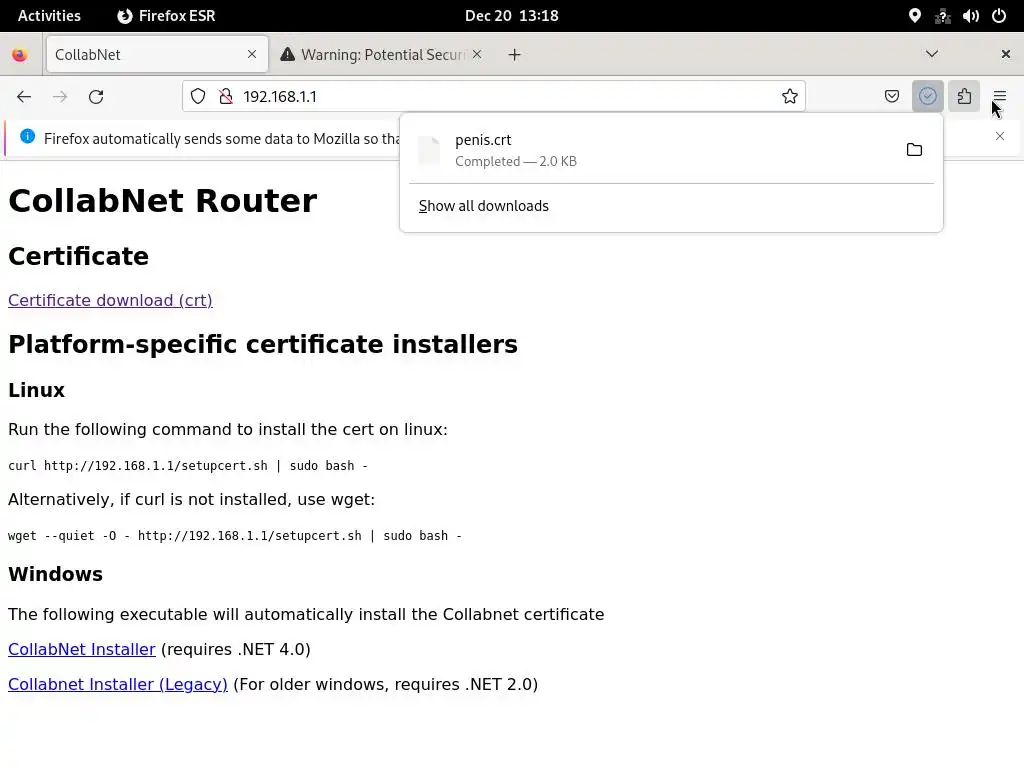Click the insecure connection padlock icon
This screenshot has width=1024, height=768.
226,97
